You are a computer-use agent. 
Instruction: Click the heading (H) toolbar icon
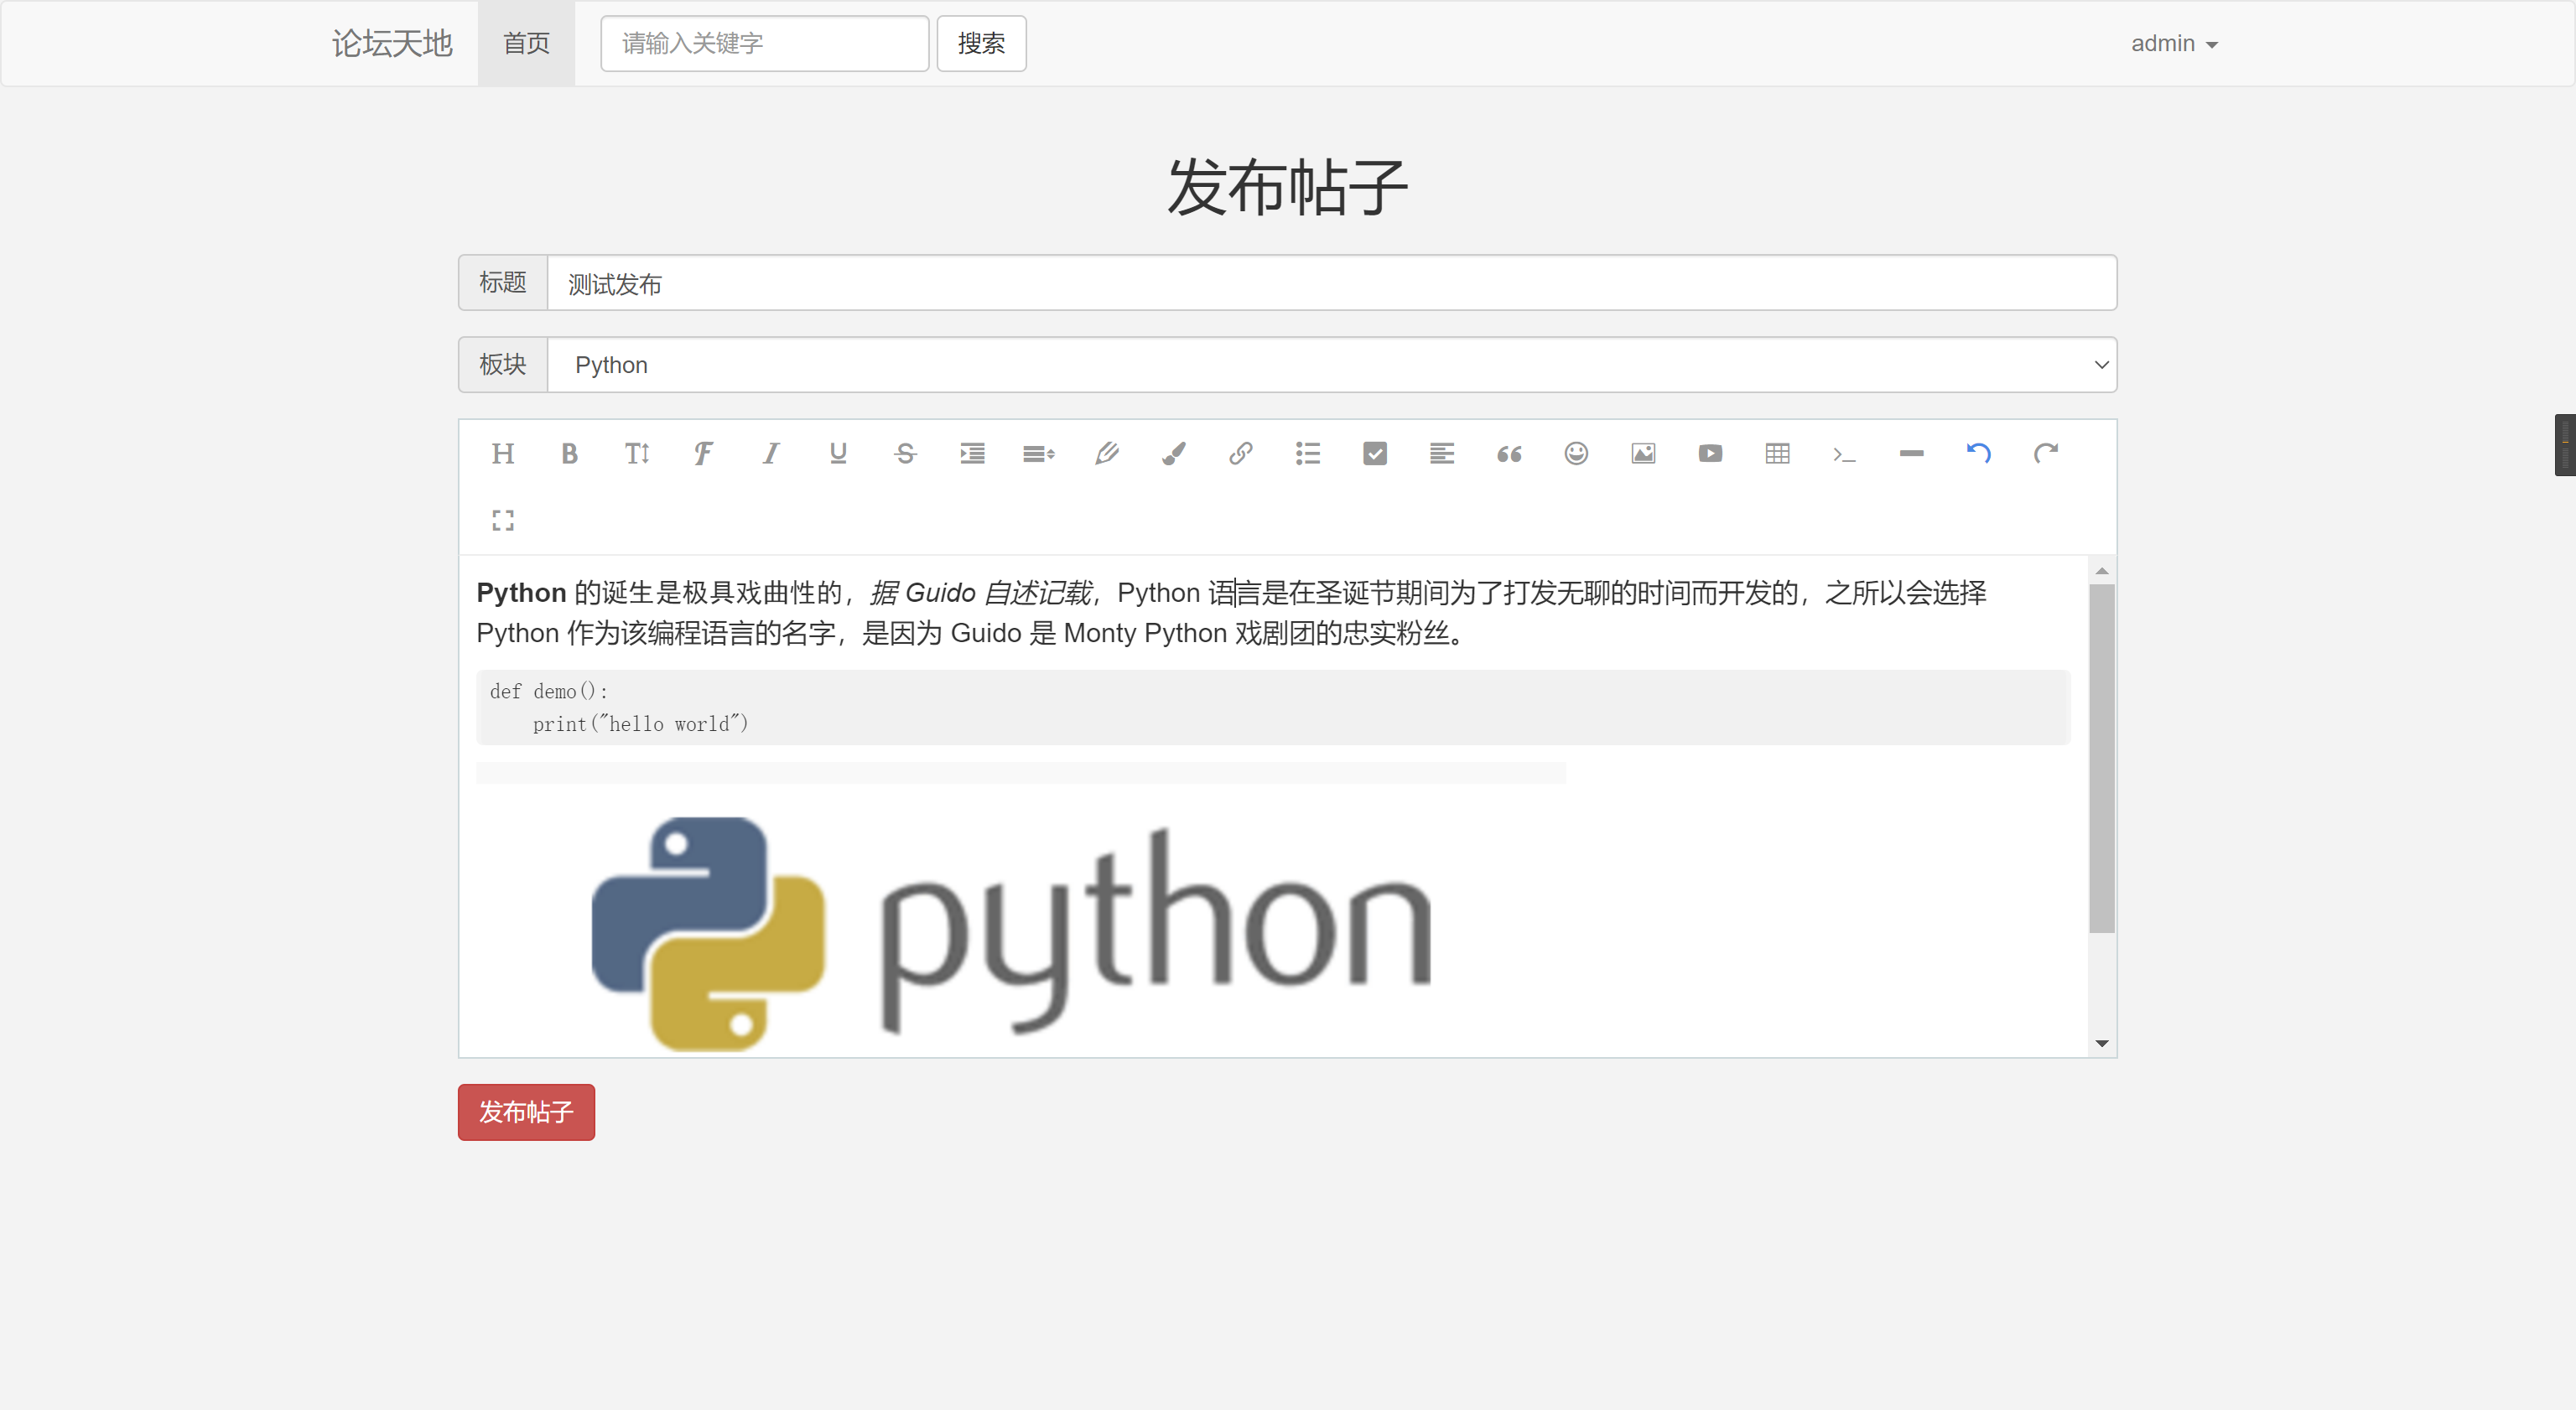point(503,454)
